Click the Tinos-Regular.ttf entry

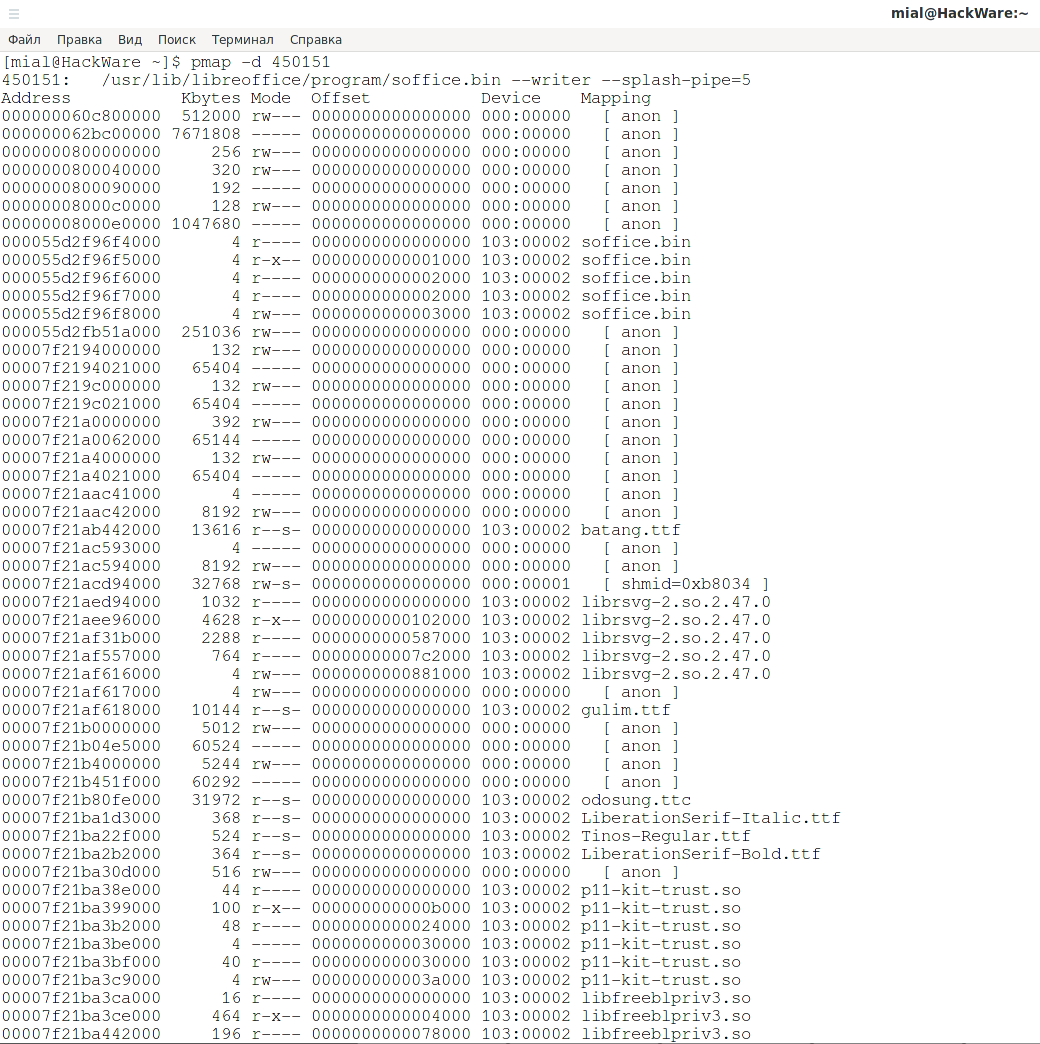click(665, 836)
